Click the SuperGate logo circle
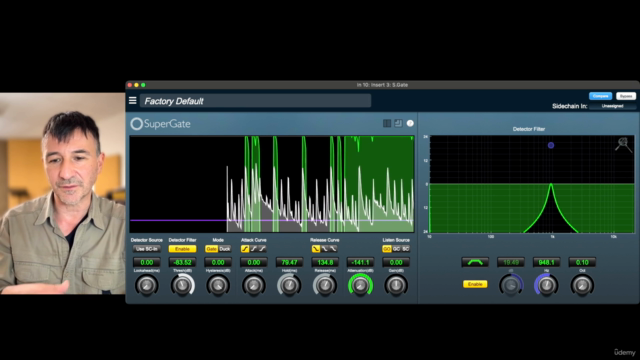Screen dimensions: 640x360 (136, 124)
